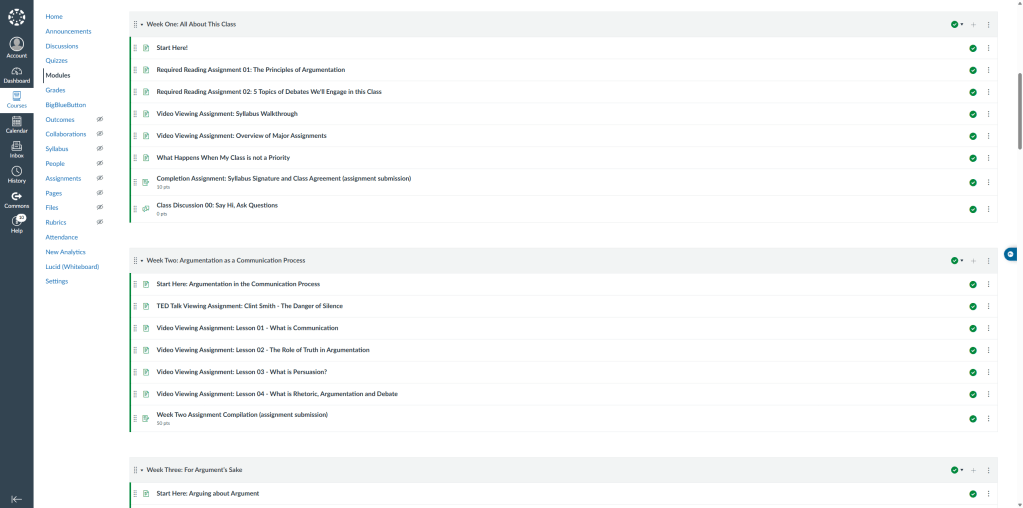Open the Inbox icon
Image resolution: width=1023 pixels, height=508 pixels.
(16, 149)
